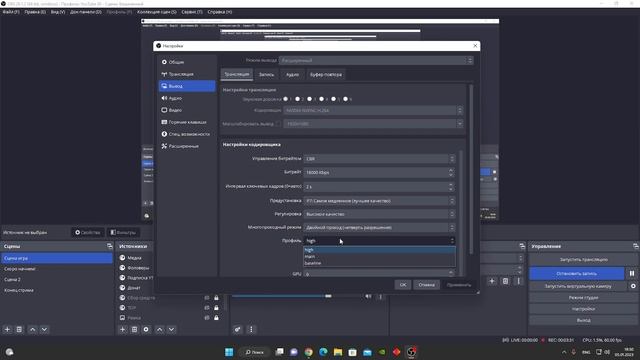Screen dimensions: 640x360
Task: Toggle visibility of the Сбор средств source
Action: (207, 298)
